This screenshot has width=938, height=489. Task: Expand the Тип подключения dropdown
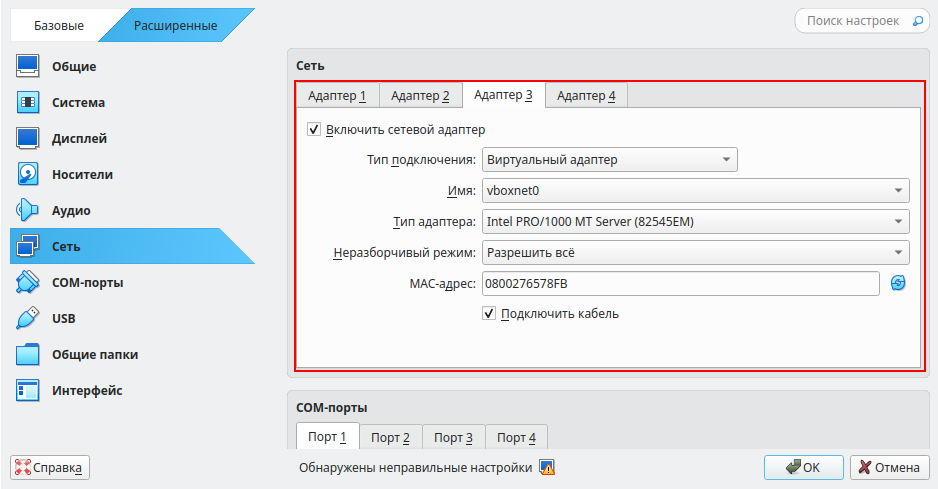(609, 160)
